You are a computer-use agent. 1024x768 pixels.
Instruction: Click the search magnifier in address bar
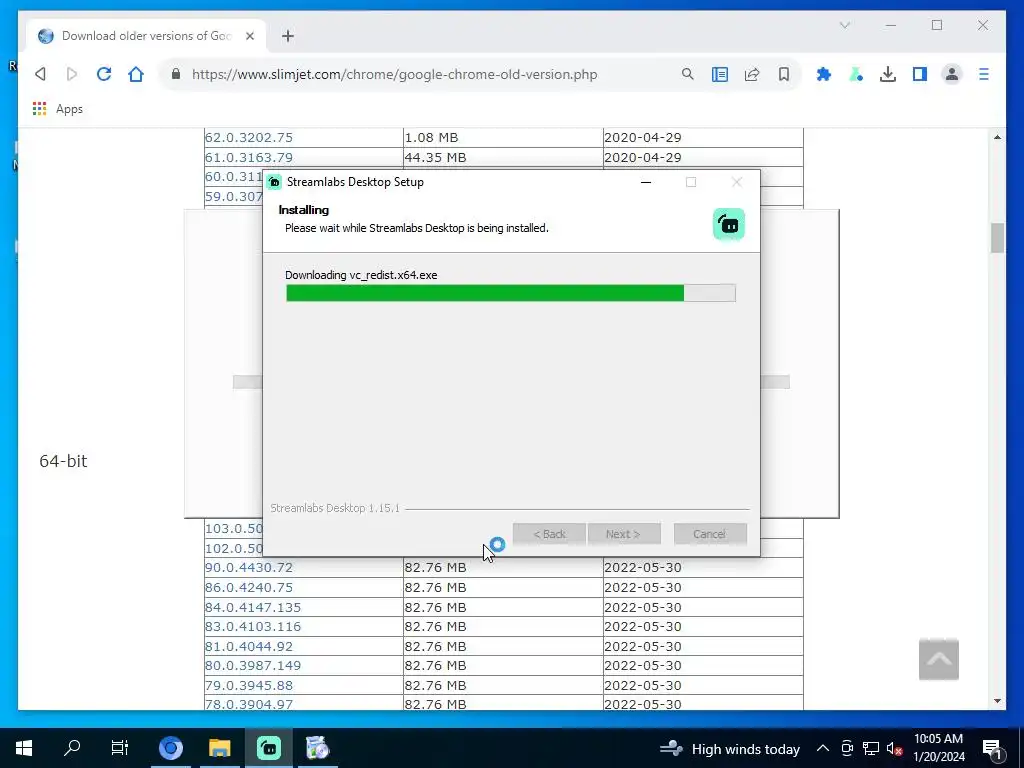(688, 74)
